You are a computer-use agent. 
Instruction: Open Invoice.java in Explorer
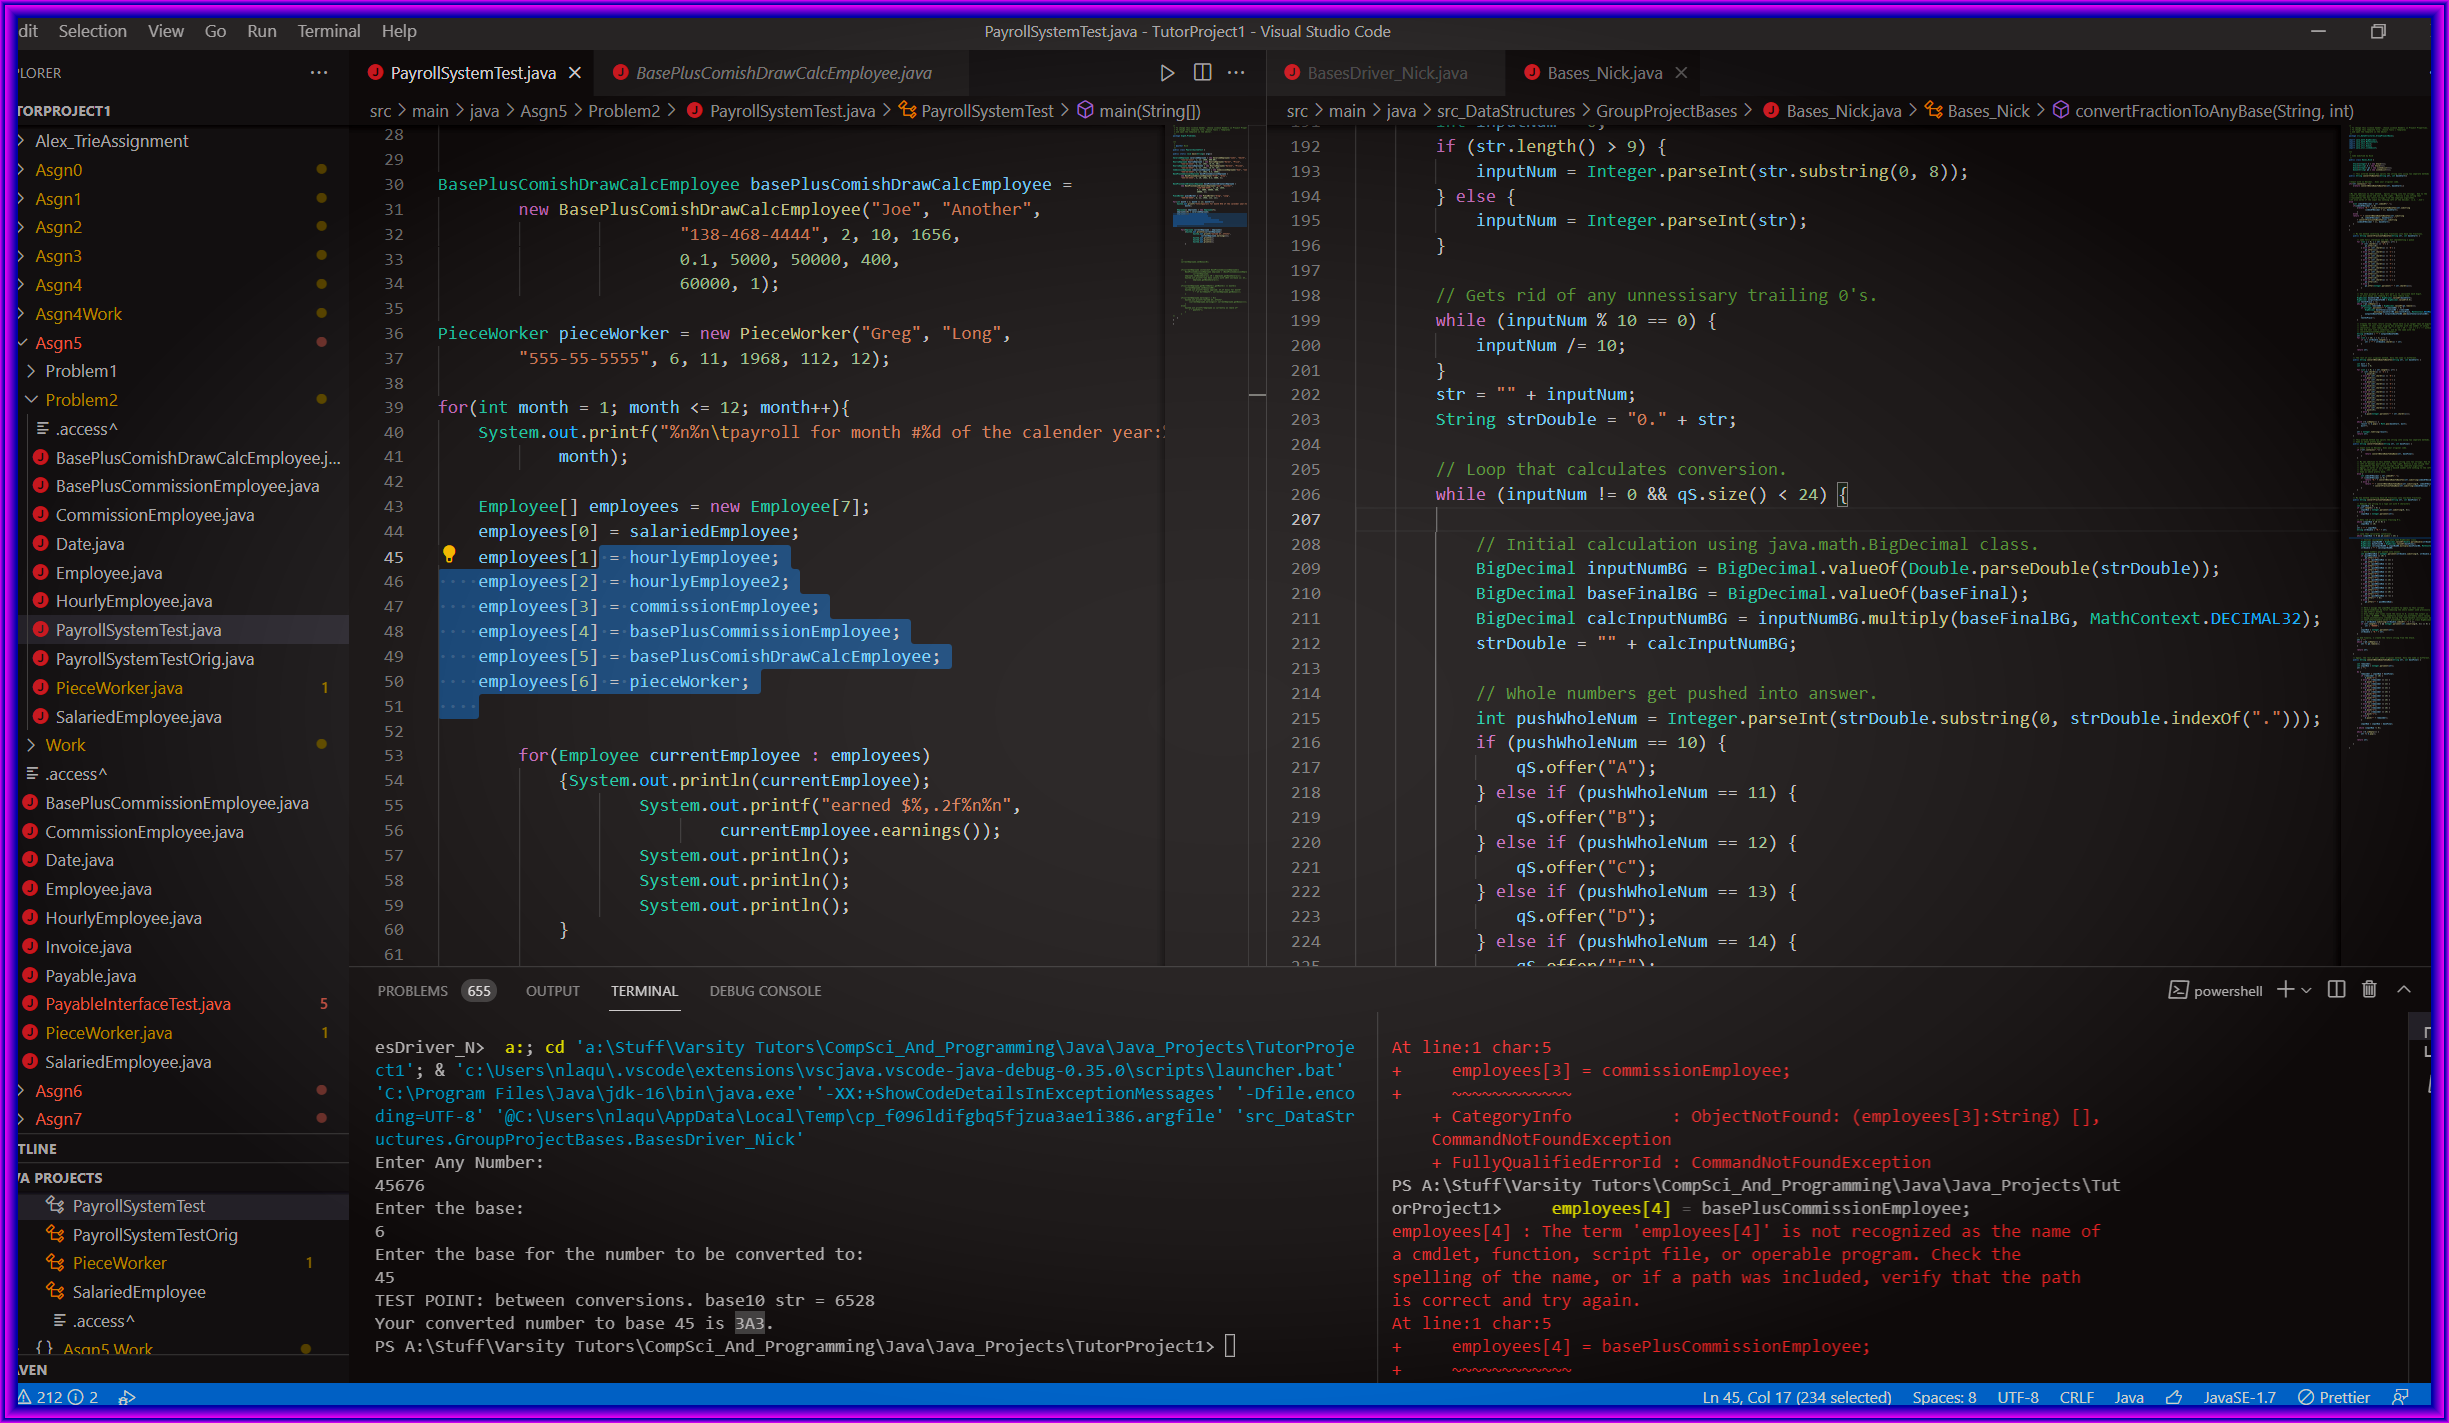(x=88, y=947)
